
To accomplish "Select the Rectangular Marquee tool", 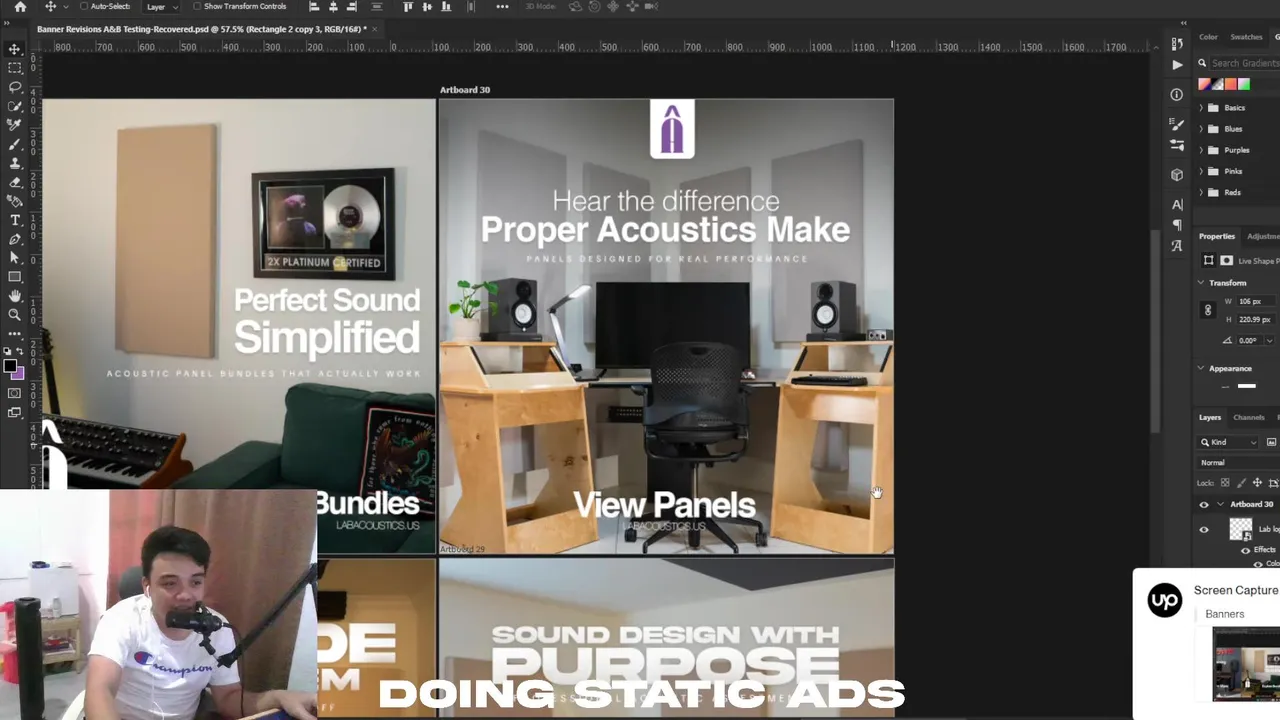I will click(15, 68).
